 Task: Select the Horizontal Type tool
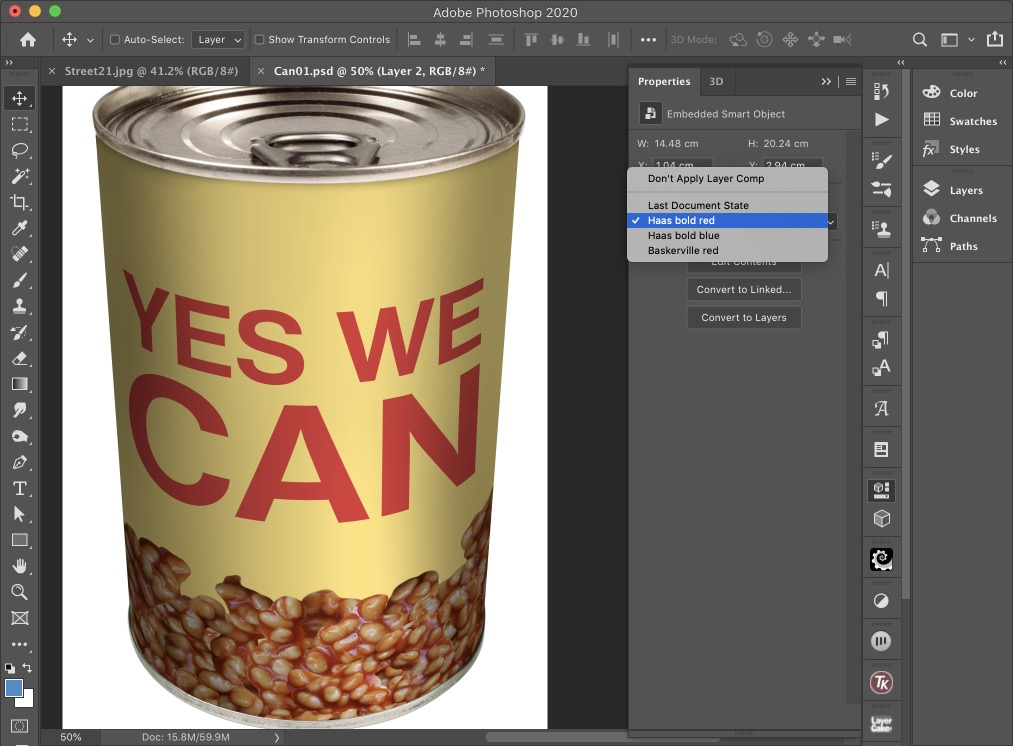[19, 488]
